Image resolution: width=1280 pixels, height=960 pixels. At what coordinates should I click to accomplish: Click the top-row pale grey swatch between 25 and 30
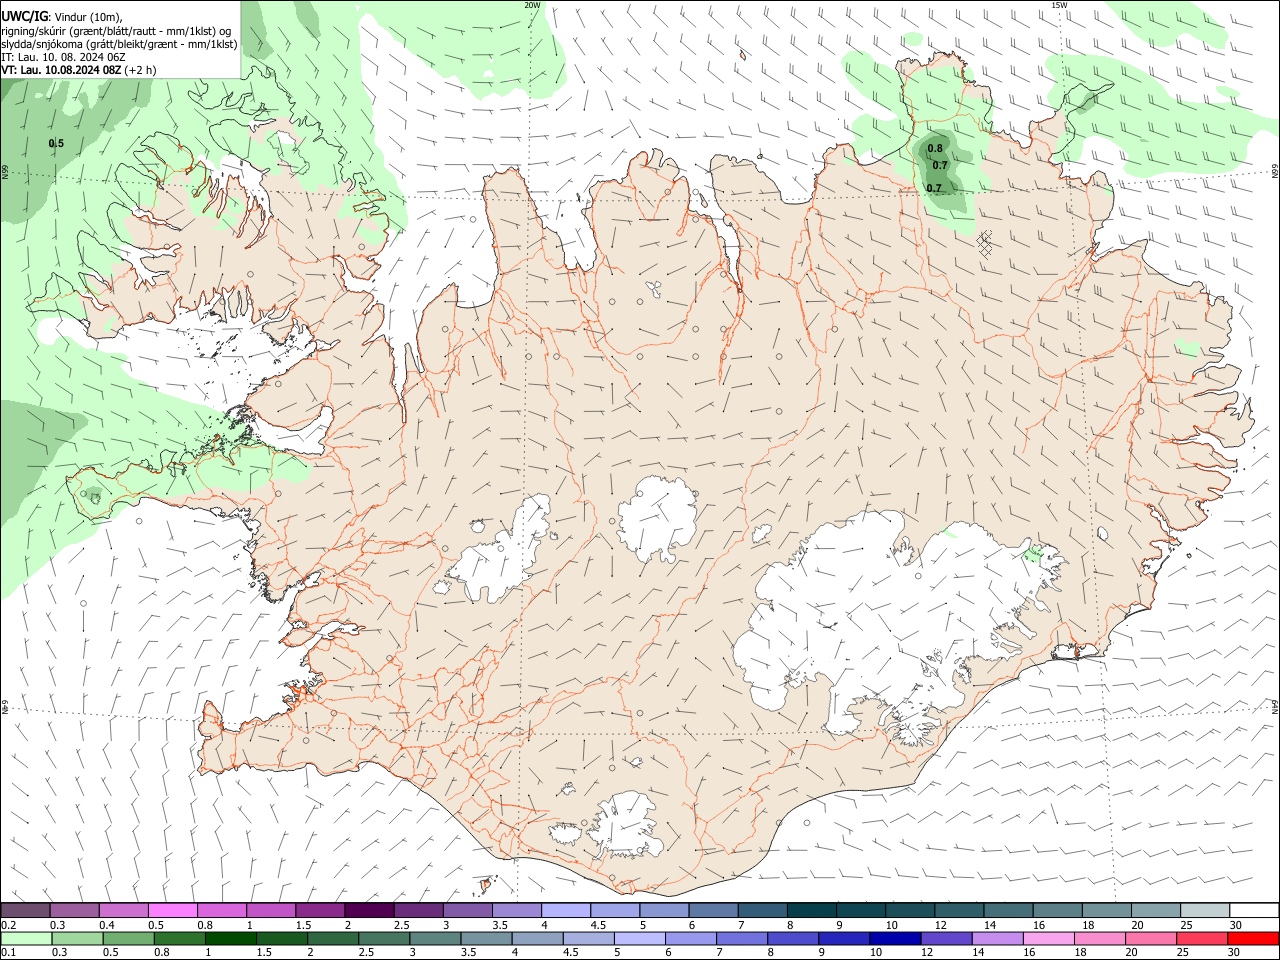coord(1203,910)
